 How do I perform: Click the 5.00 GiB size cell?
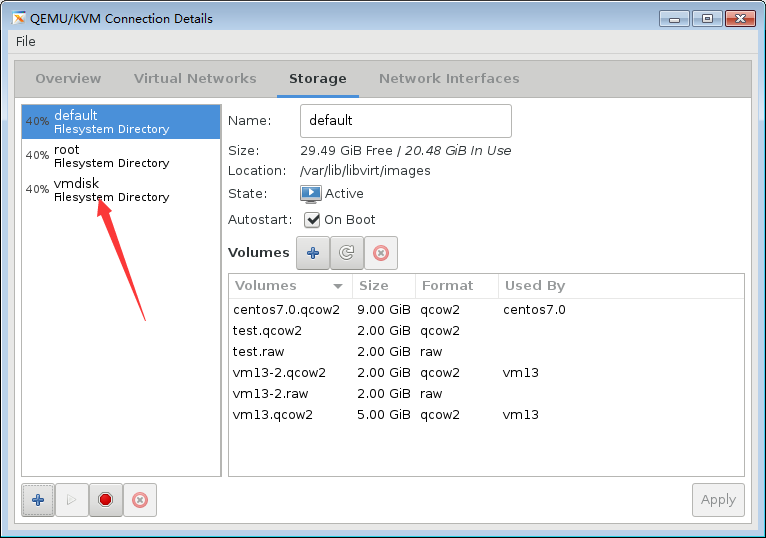coord(383,415)
